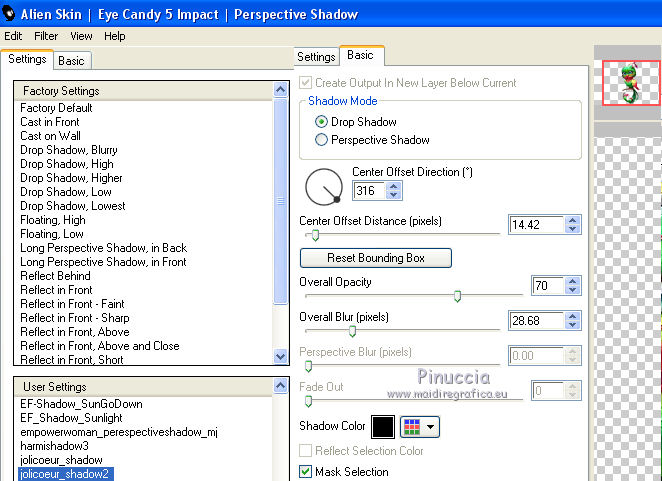This screenshot has width=662, height=481.
Task: Increase Overall Blur with up arrow
Action: pyautogui.click(x=572, y=316)
